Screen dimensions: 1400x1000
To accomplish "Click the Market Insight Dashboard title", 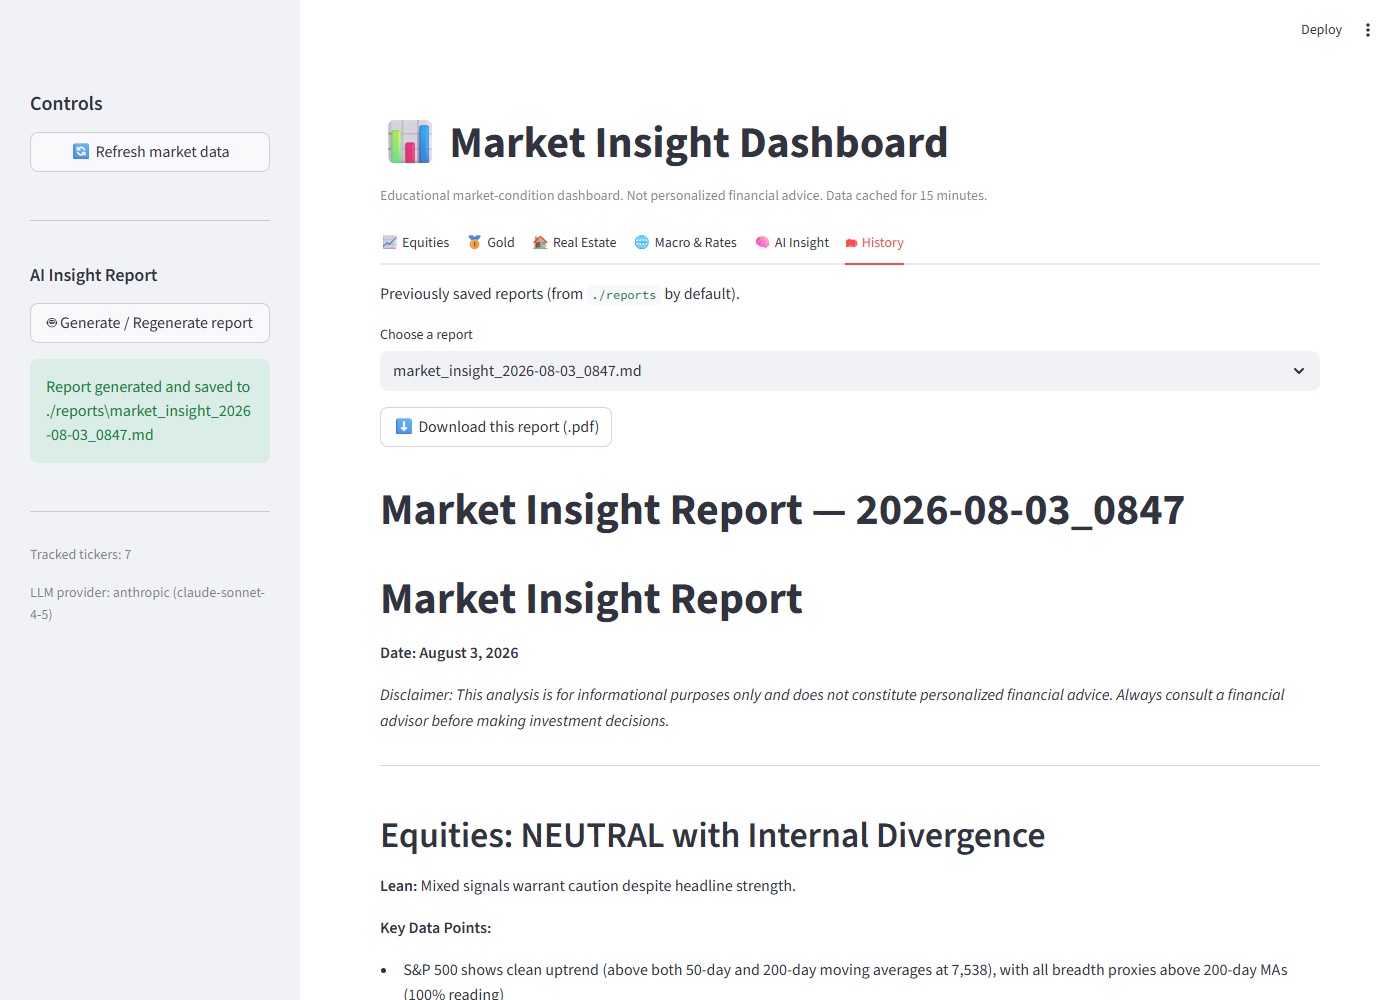I will 699,143.
